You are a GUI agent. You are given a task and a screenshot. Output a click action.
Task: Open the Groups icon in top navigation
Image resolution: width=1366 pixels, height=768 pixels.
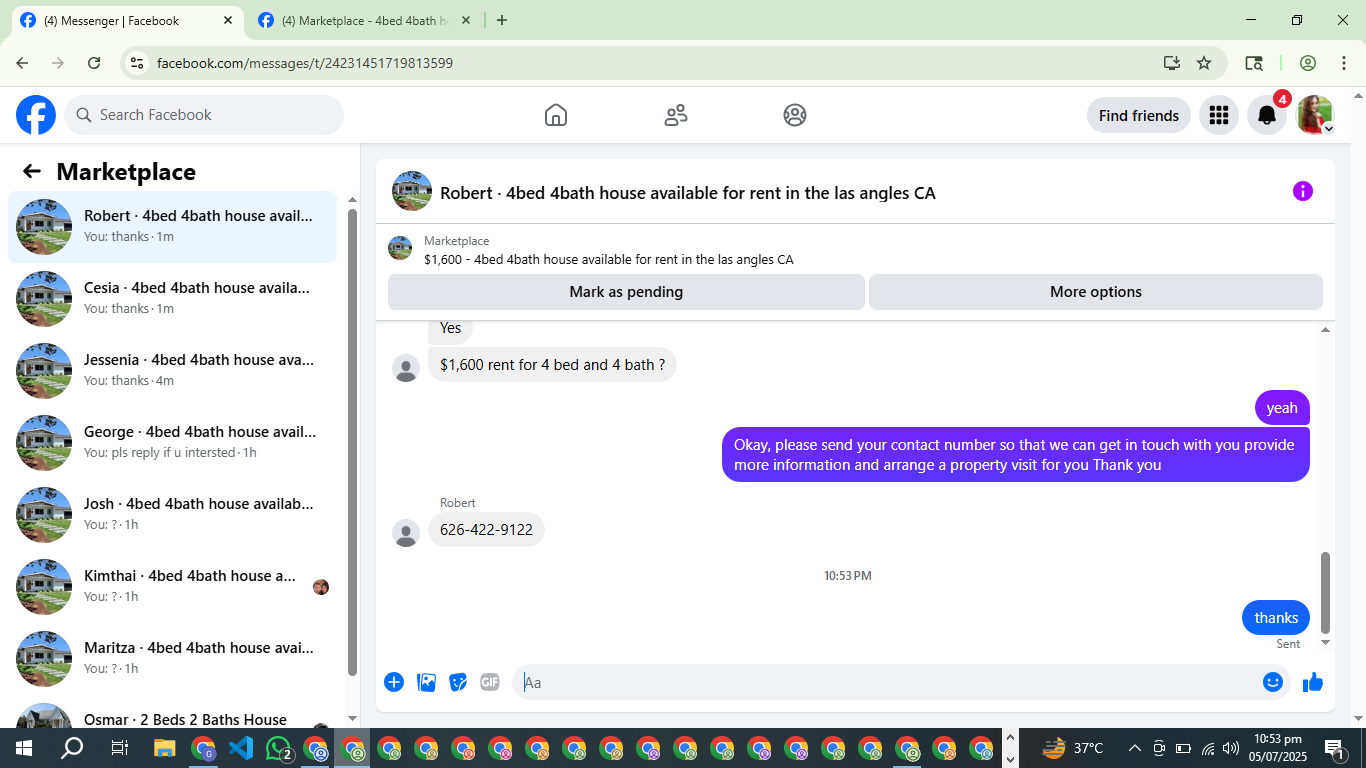tap(795, 115)
